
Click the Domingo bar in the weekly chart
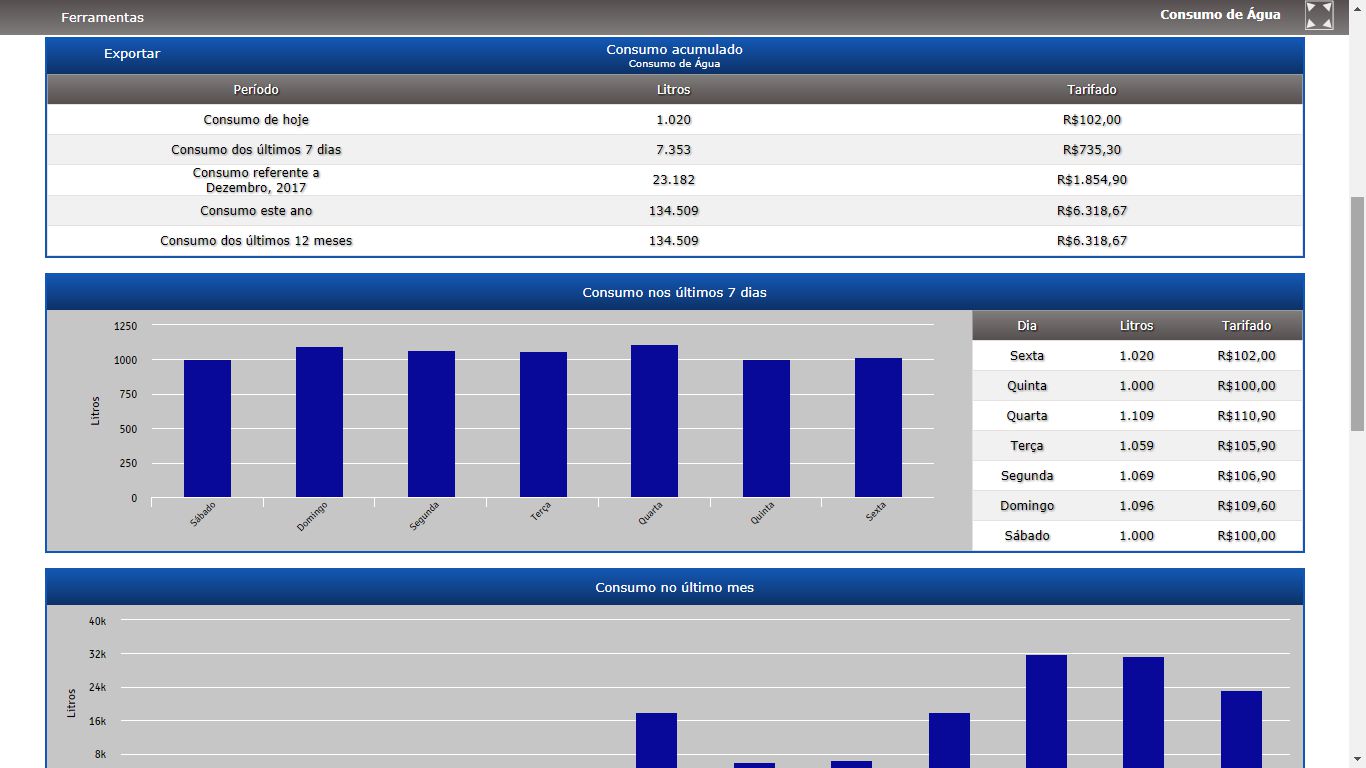[319, 422]
